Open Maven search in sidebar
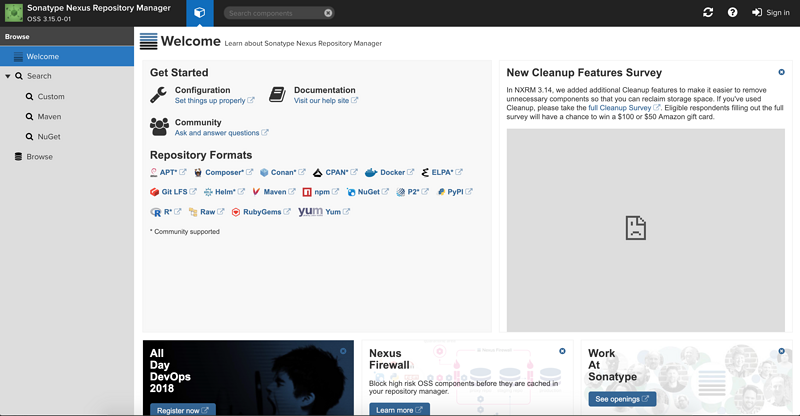The width and height of the screenshot is (800, 416). (49, 116)
